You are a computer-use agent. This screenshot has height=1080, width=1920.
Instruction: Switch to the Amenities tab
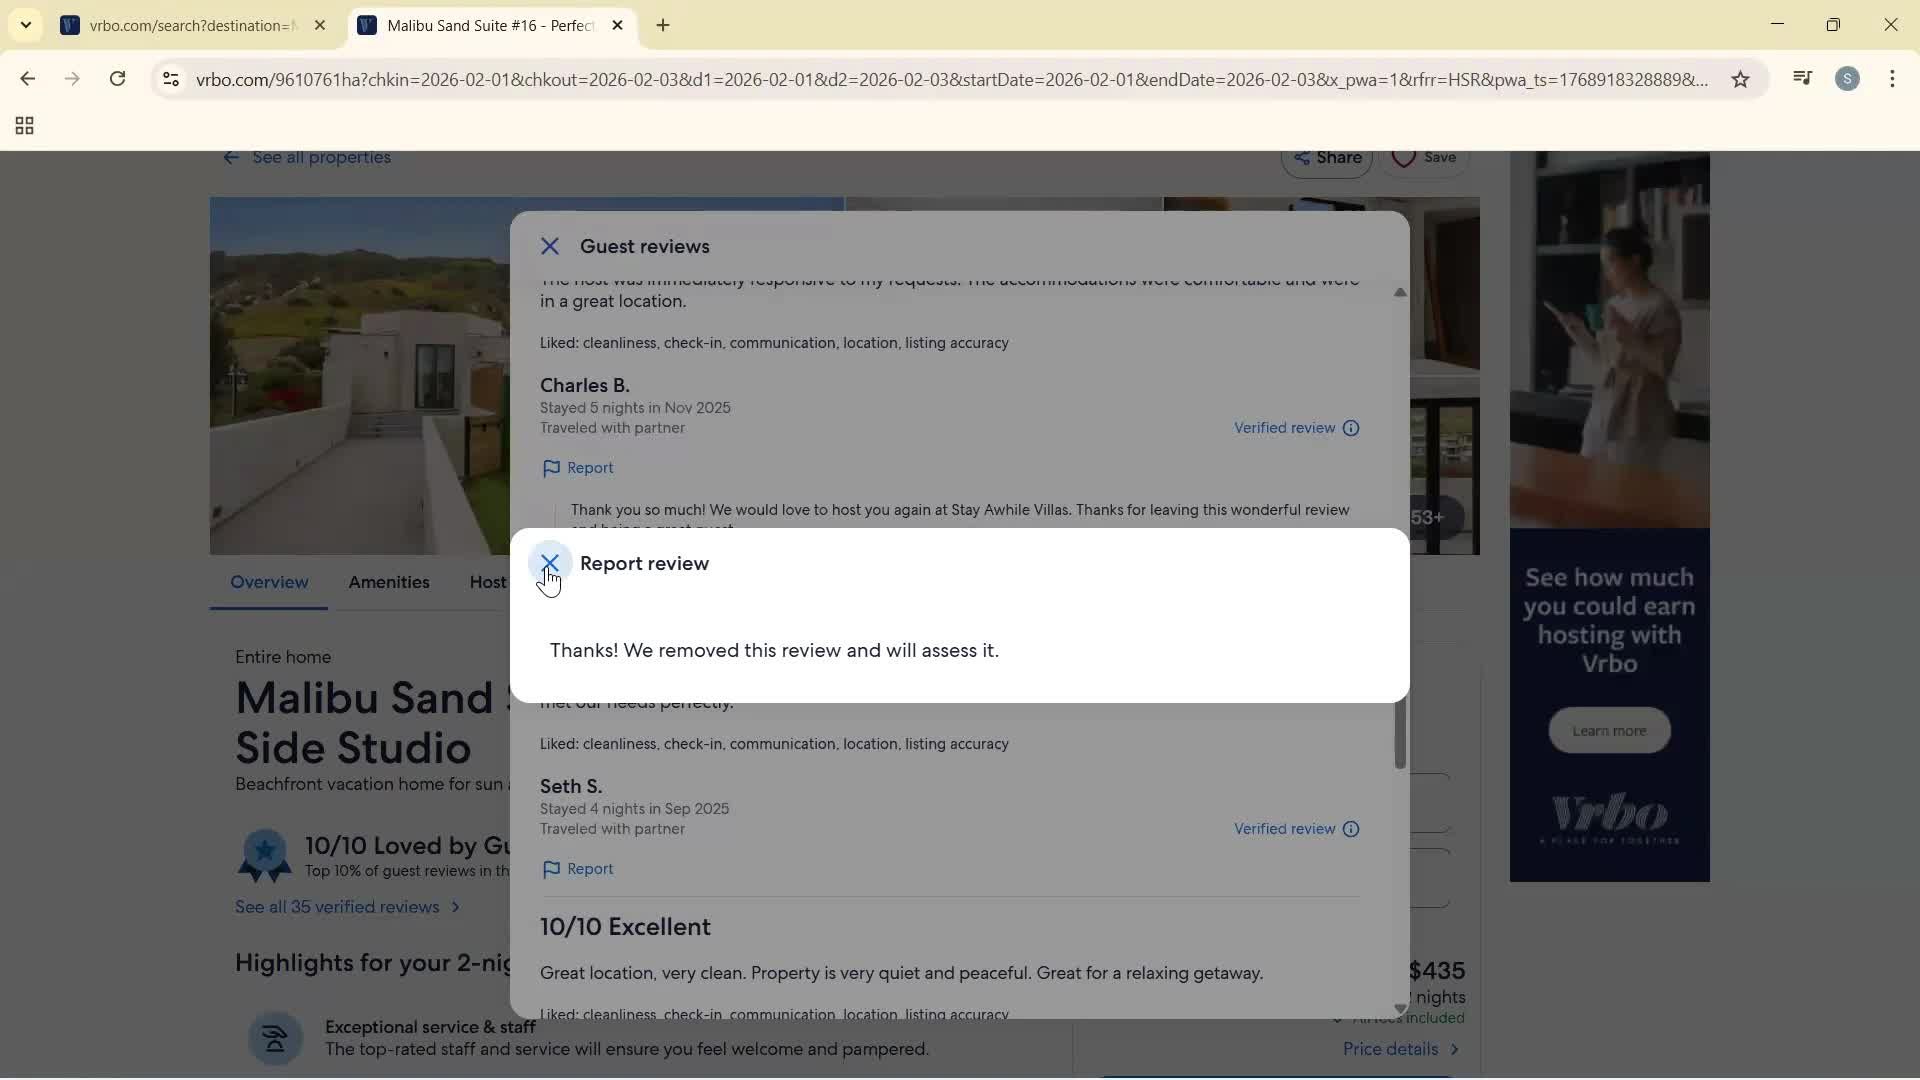click(x=388, y=582)
